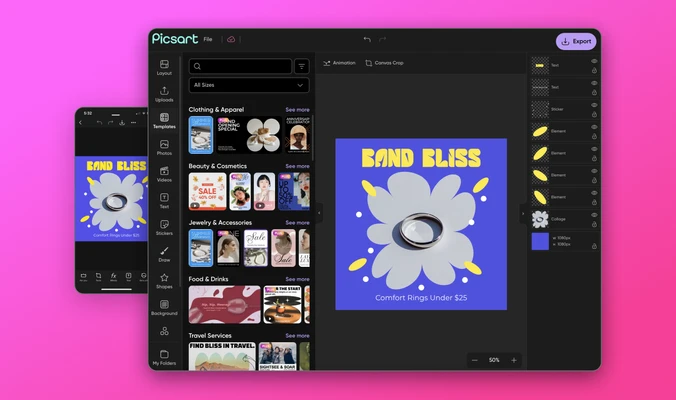Open the Layout panel in sidebar
The height and width of the screenshot is (400, 676).
click(164, 67)
